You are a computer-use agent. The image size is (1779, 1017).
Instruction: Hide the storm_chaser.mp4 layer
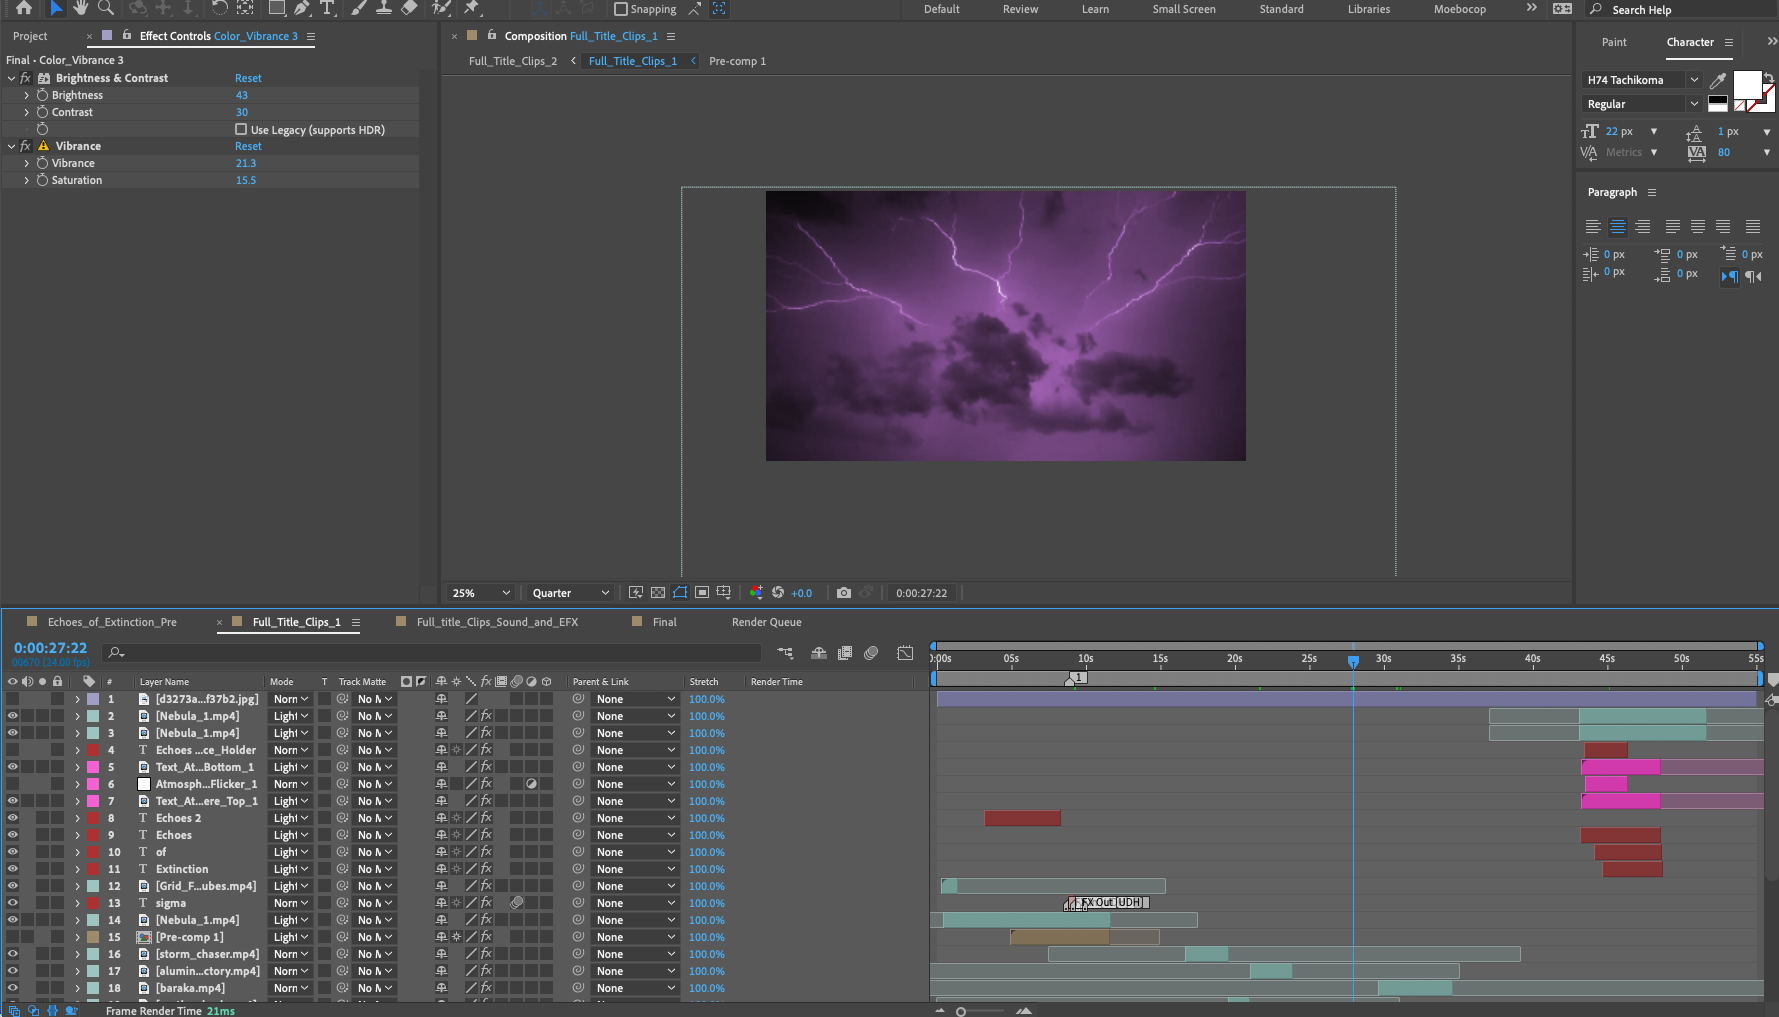coord(12,954)
